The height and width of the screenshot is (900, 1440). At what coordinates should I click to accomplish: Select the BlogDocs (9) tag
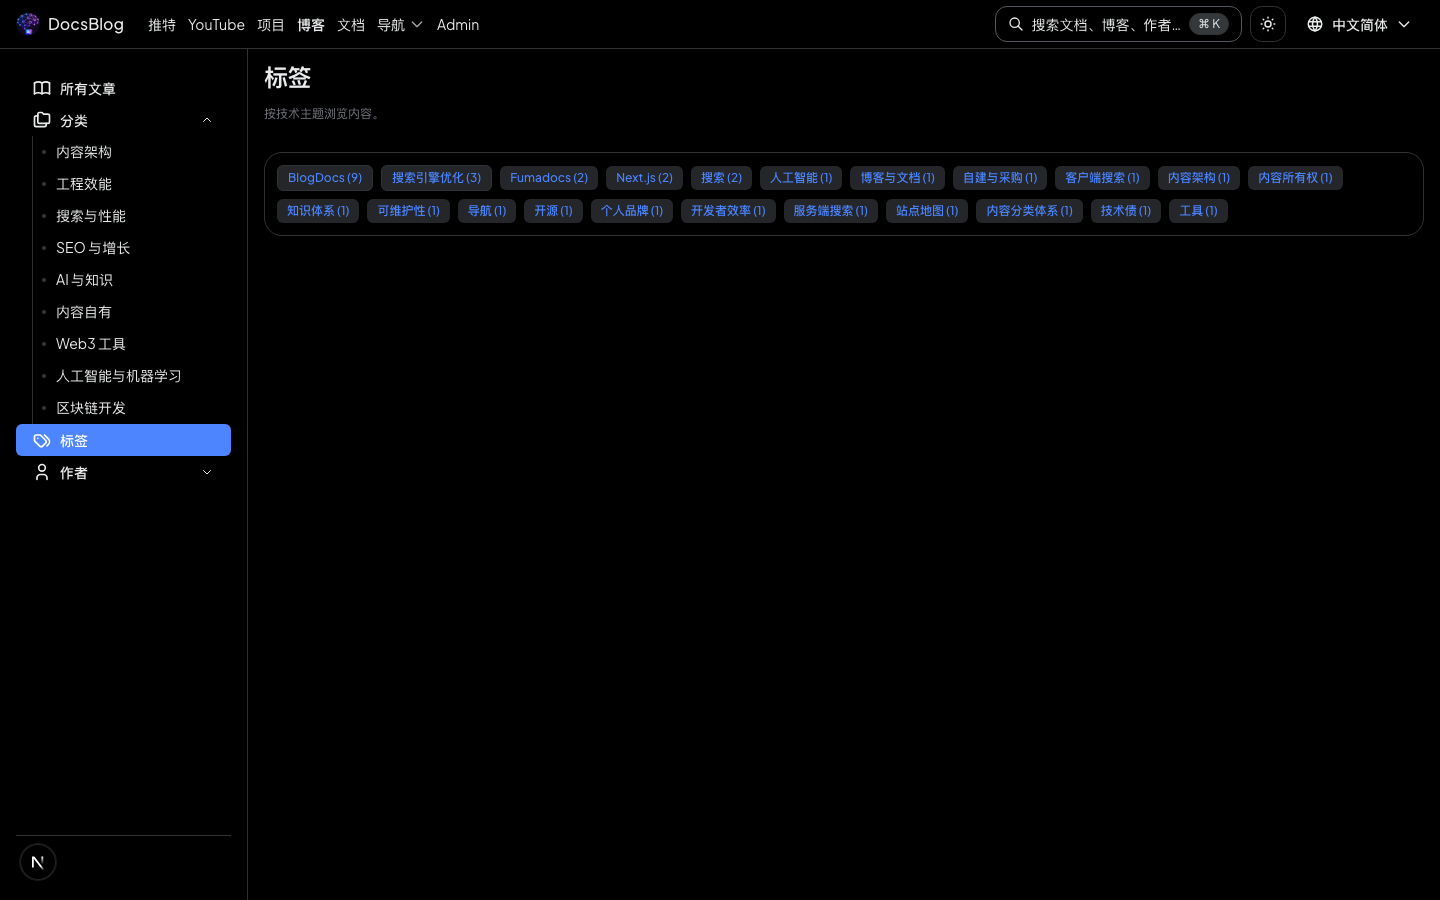click(x=325, y=178)
